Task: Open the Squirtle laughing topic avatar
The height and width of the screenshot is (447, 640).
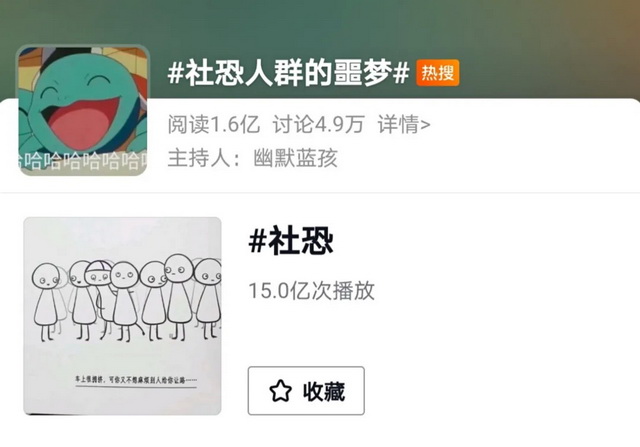Action: pyautogui.click(x=83, y=110)
